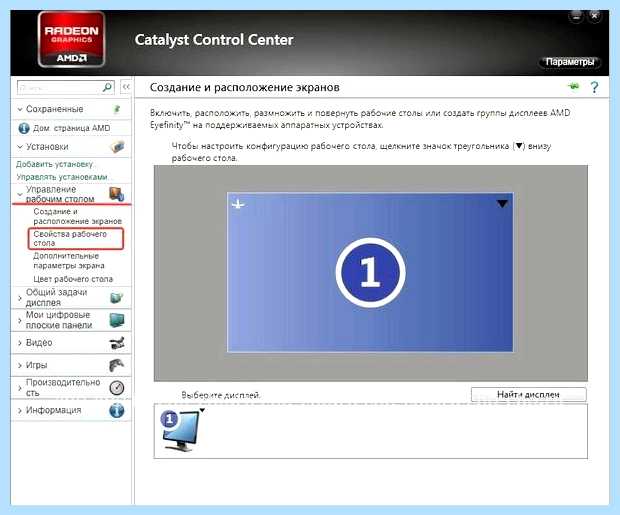Click the Мои цифровые плоские панели icon

click(117, 320)
